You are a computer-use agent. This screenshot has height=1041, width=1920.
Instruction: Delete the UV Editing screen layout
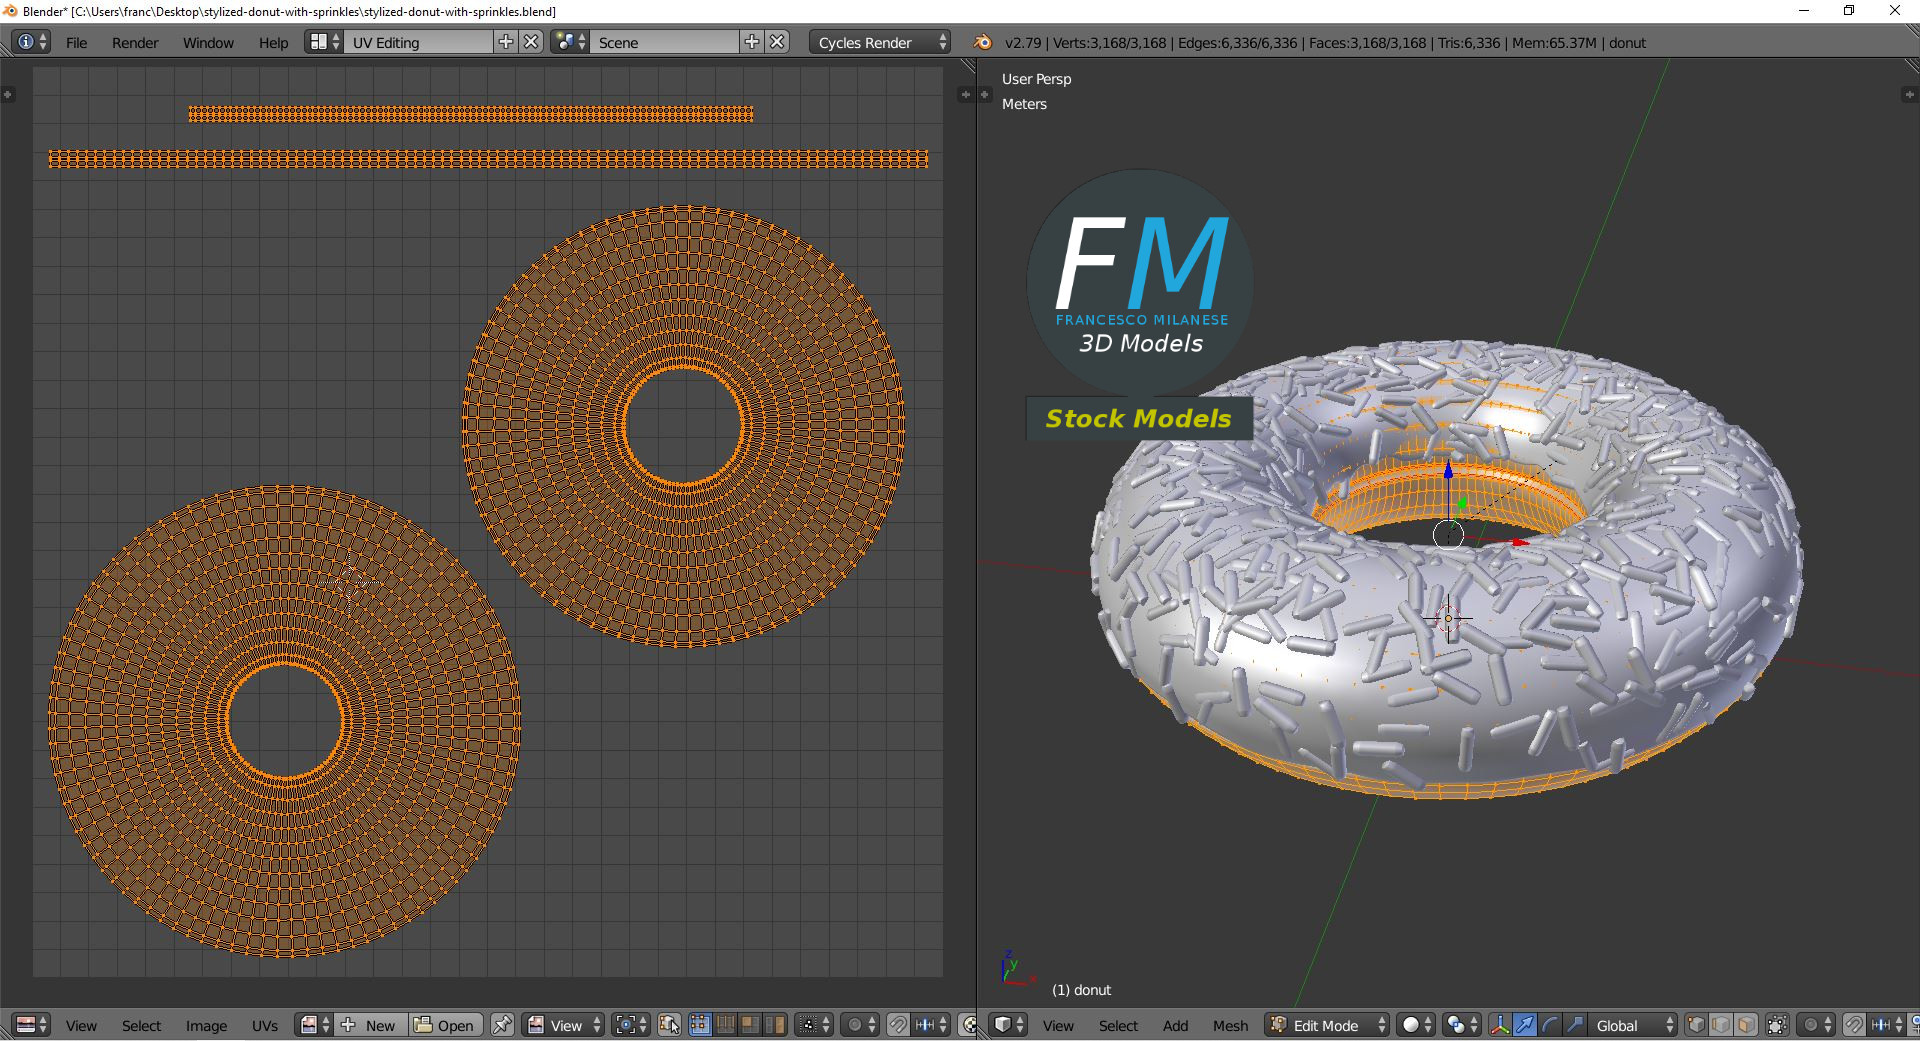point(532,42)
